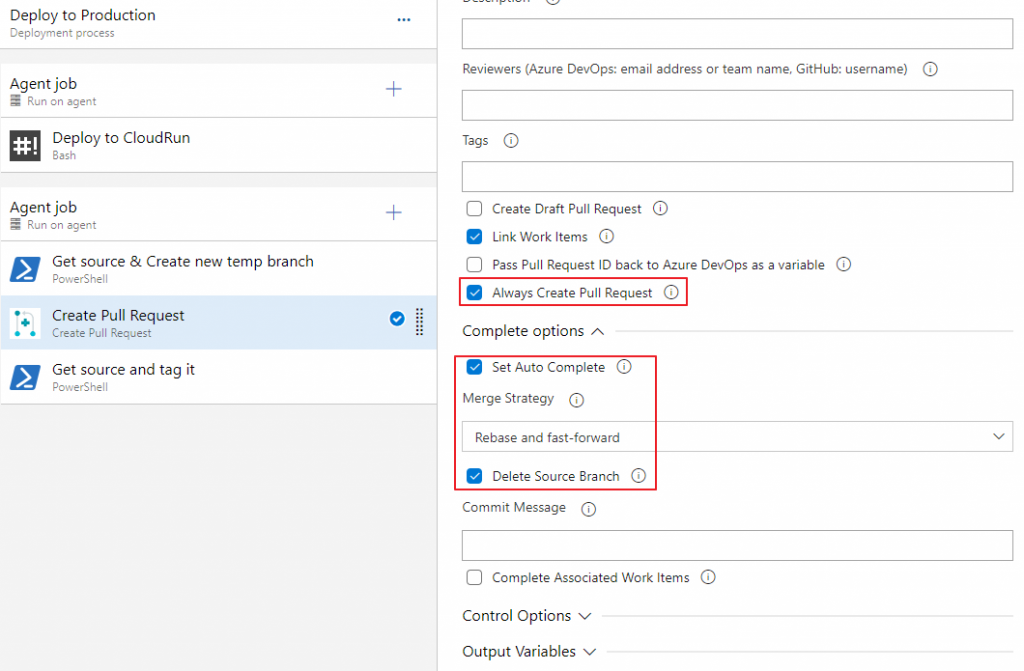Expand the Control Options section

tap(526, 616)
